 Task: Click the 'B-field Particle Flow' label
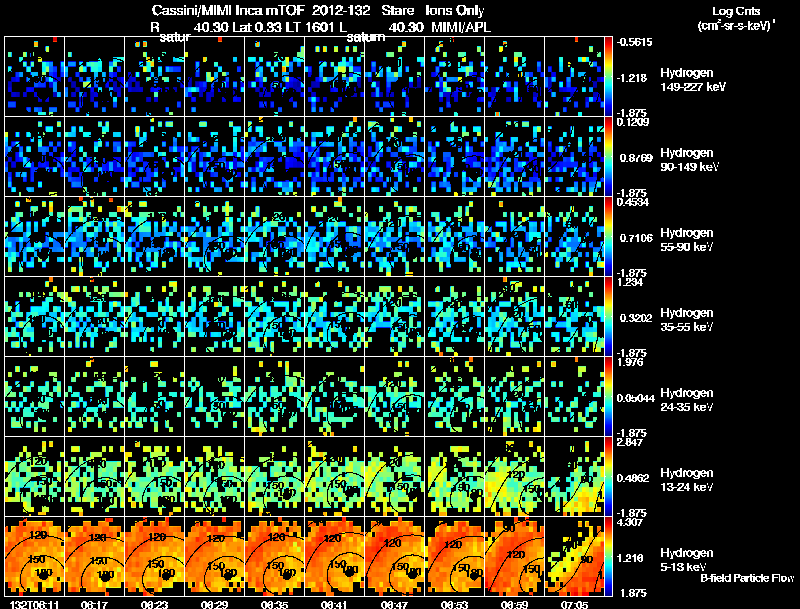(x=747, y=578)
